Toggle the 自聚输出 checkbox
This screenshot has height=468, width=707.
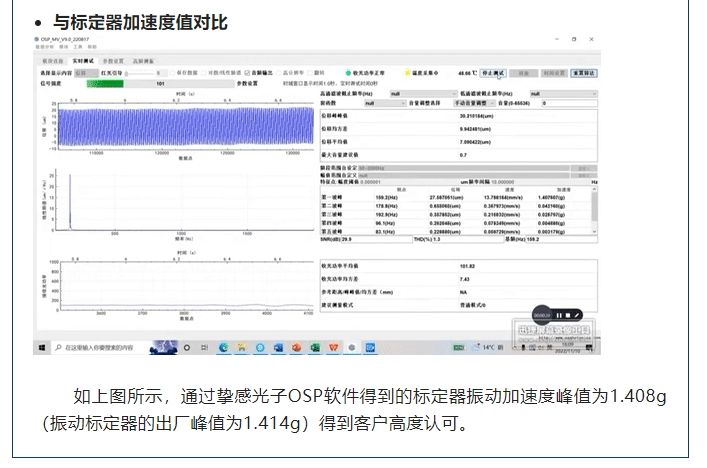[x=247, y=73]
